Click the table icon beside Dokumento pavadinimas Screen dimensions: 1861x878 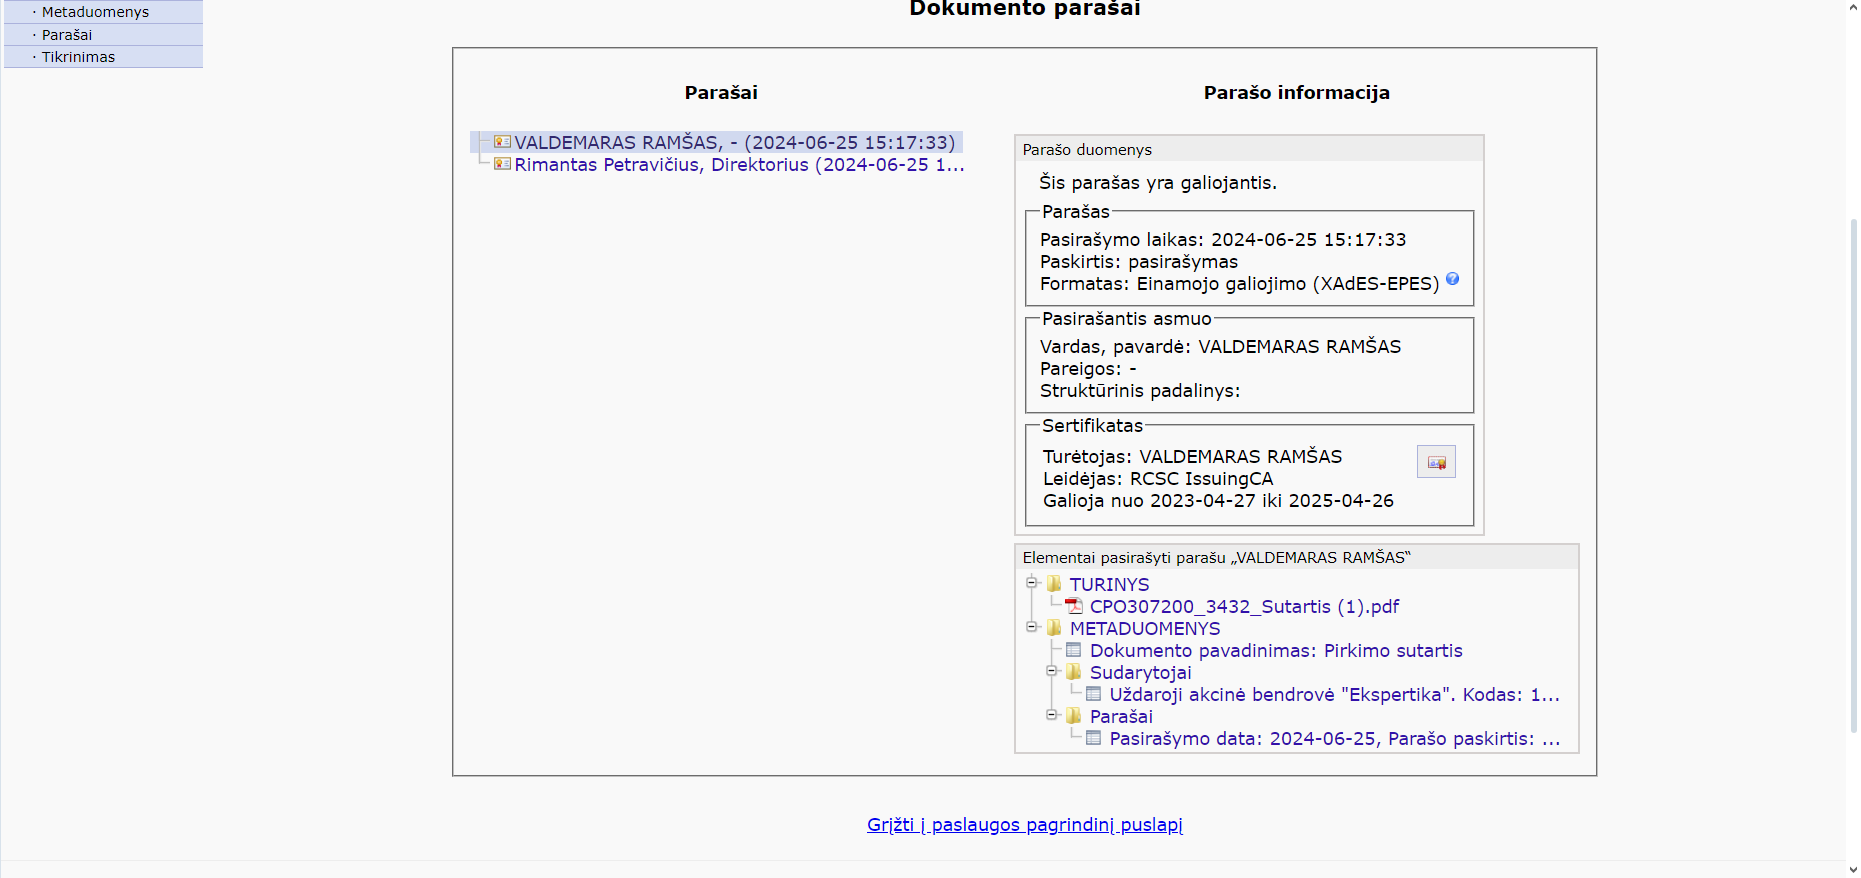point(1074,650)
